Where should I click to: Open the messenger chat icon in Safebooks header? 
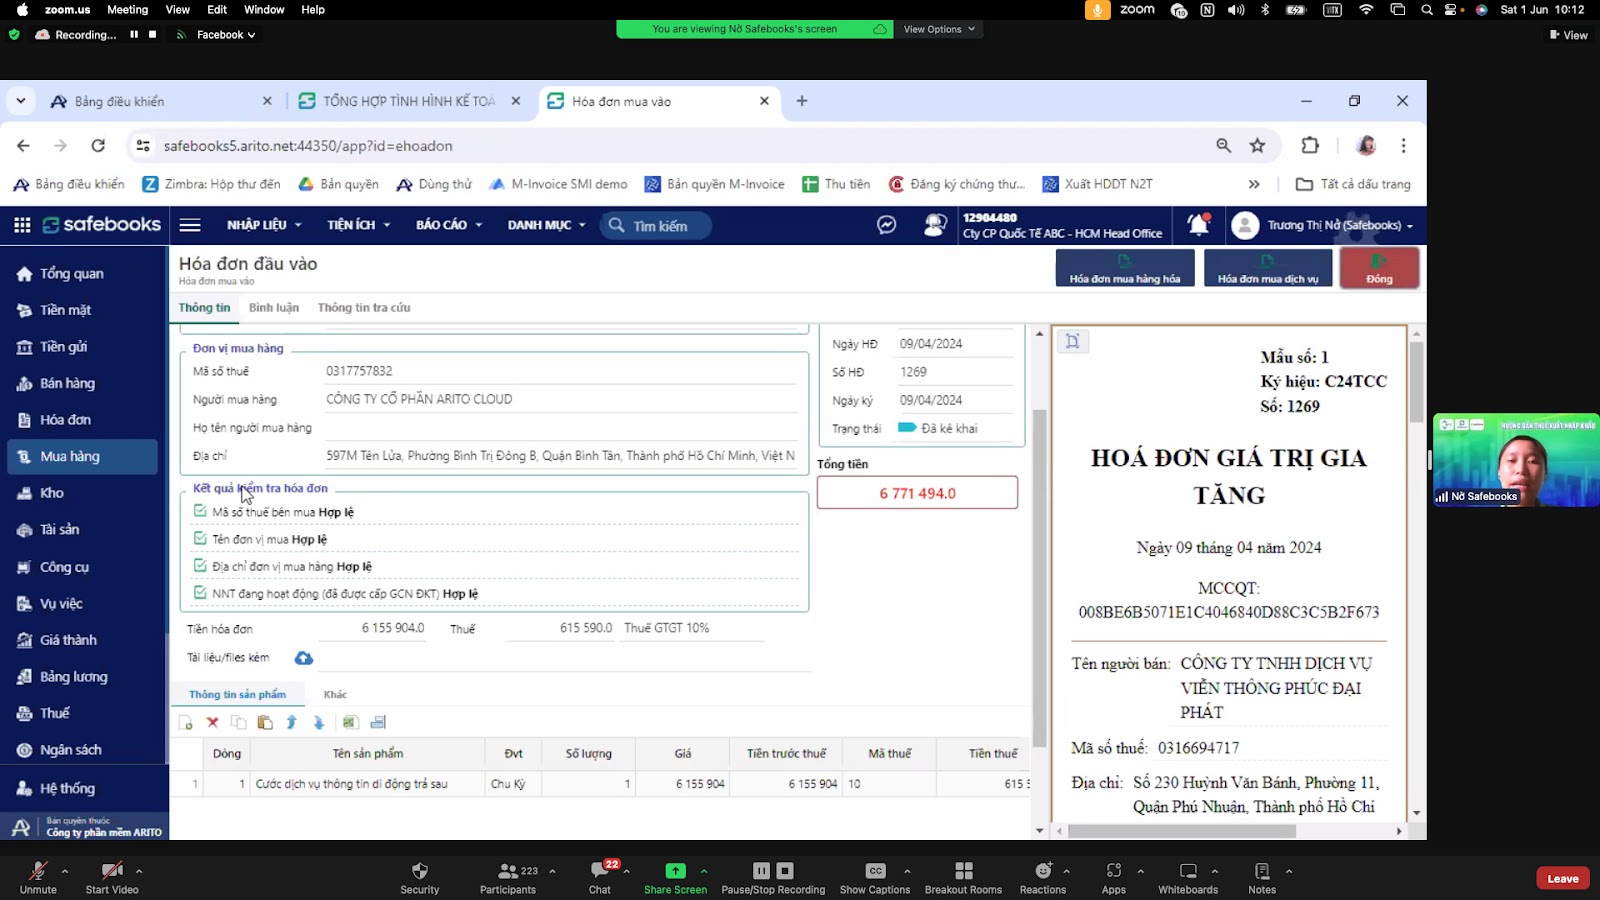coord(887,225)
